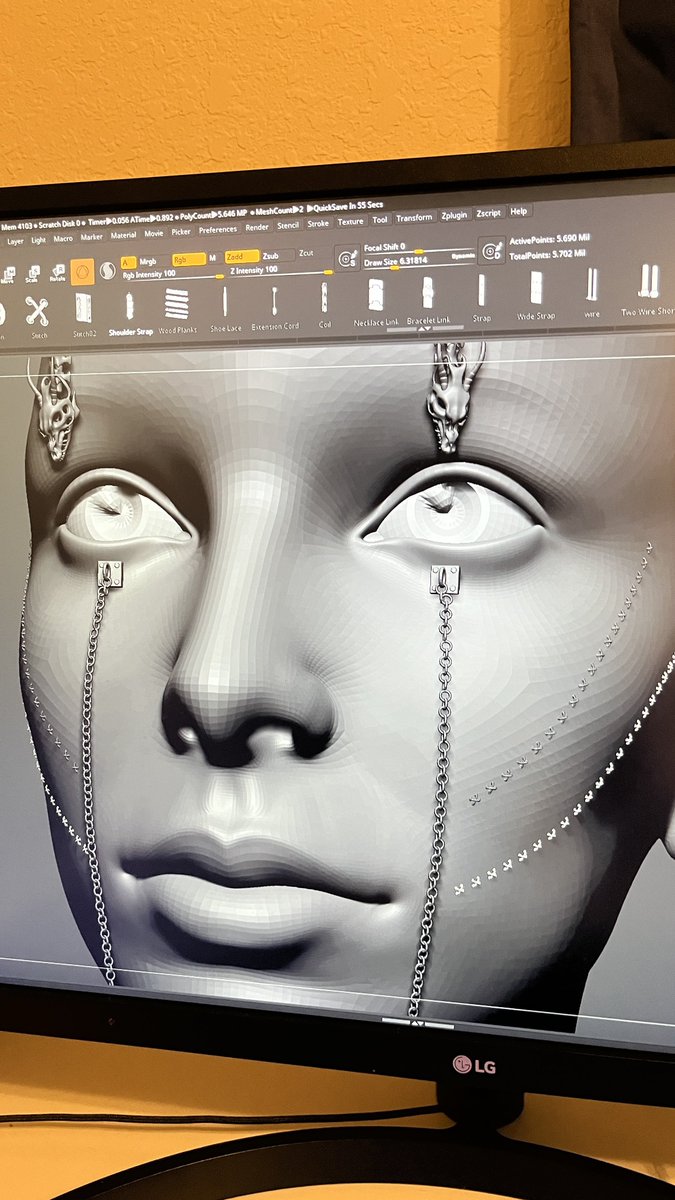Open the Light menu
The height and width of the screenshot is (1200, 675).
(38, 240)
